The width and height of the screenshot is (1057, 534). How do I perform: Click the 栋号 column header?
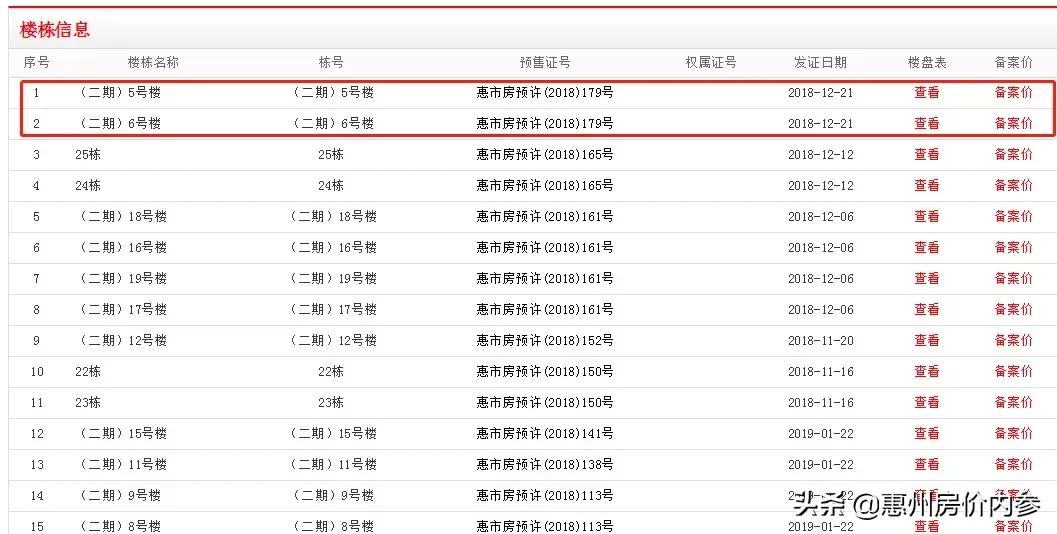331,62
